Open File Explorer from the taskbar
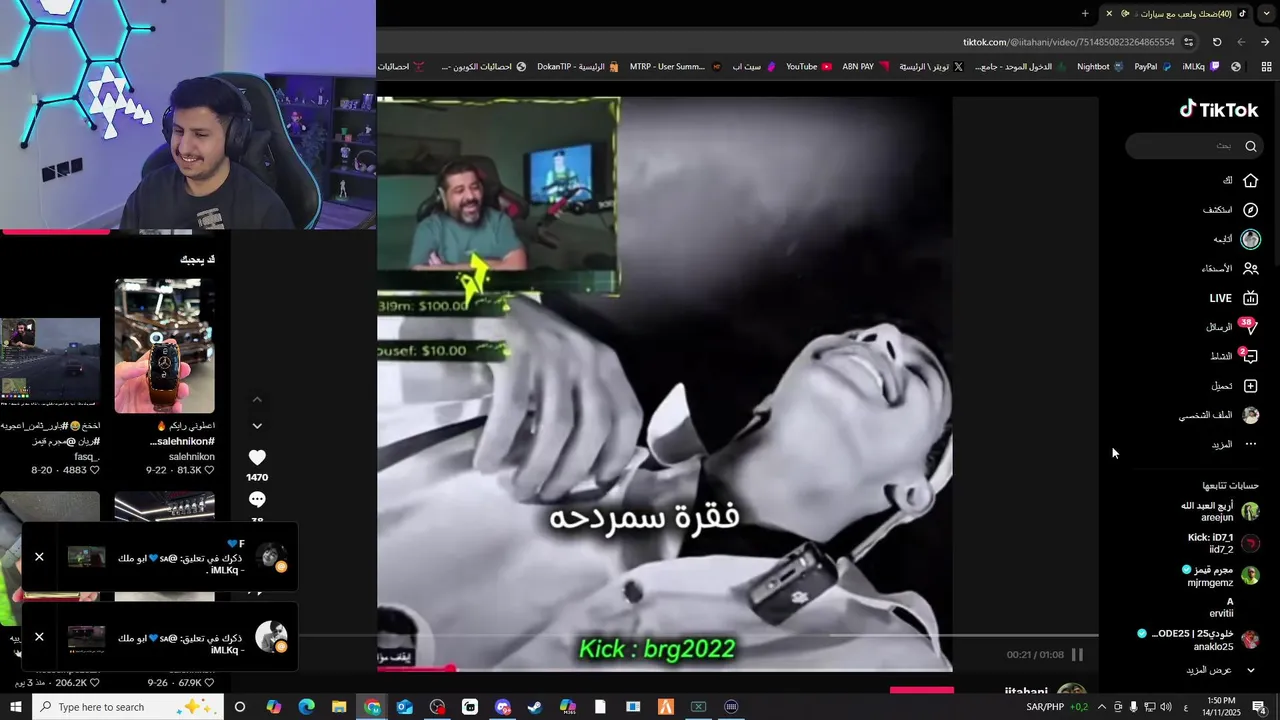1280x720 pixels. [x=339, y=707]
